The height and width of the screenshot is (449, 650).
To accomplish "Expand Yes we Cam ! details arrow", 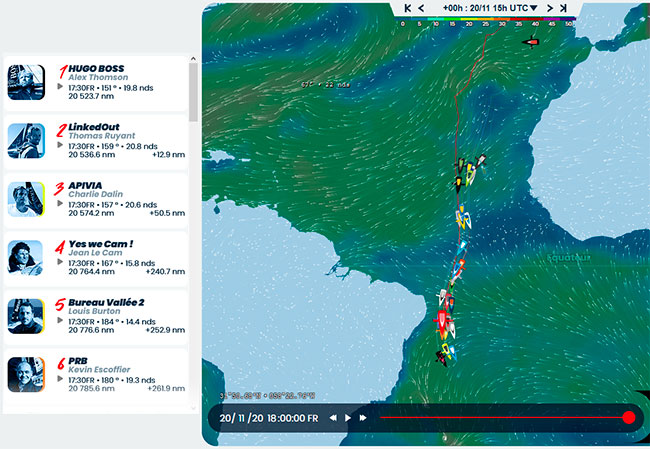I will (x=60, y=262).
